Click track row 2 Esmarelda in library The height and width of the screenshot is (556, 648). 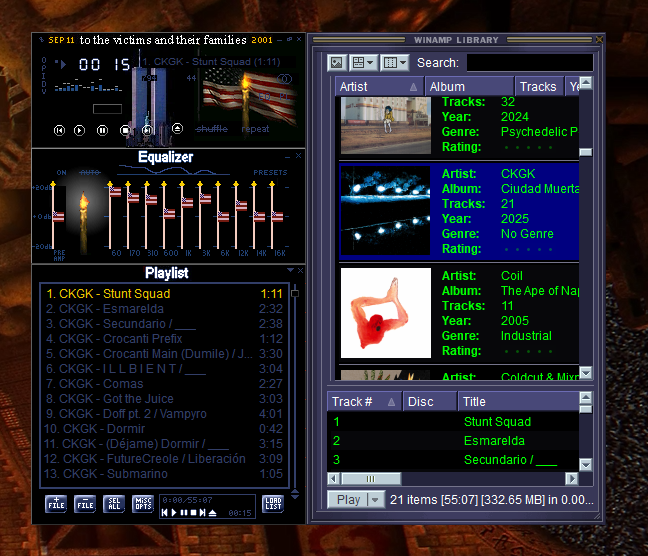pyautogui.click(x=453, y=441)
